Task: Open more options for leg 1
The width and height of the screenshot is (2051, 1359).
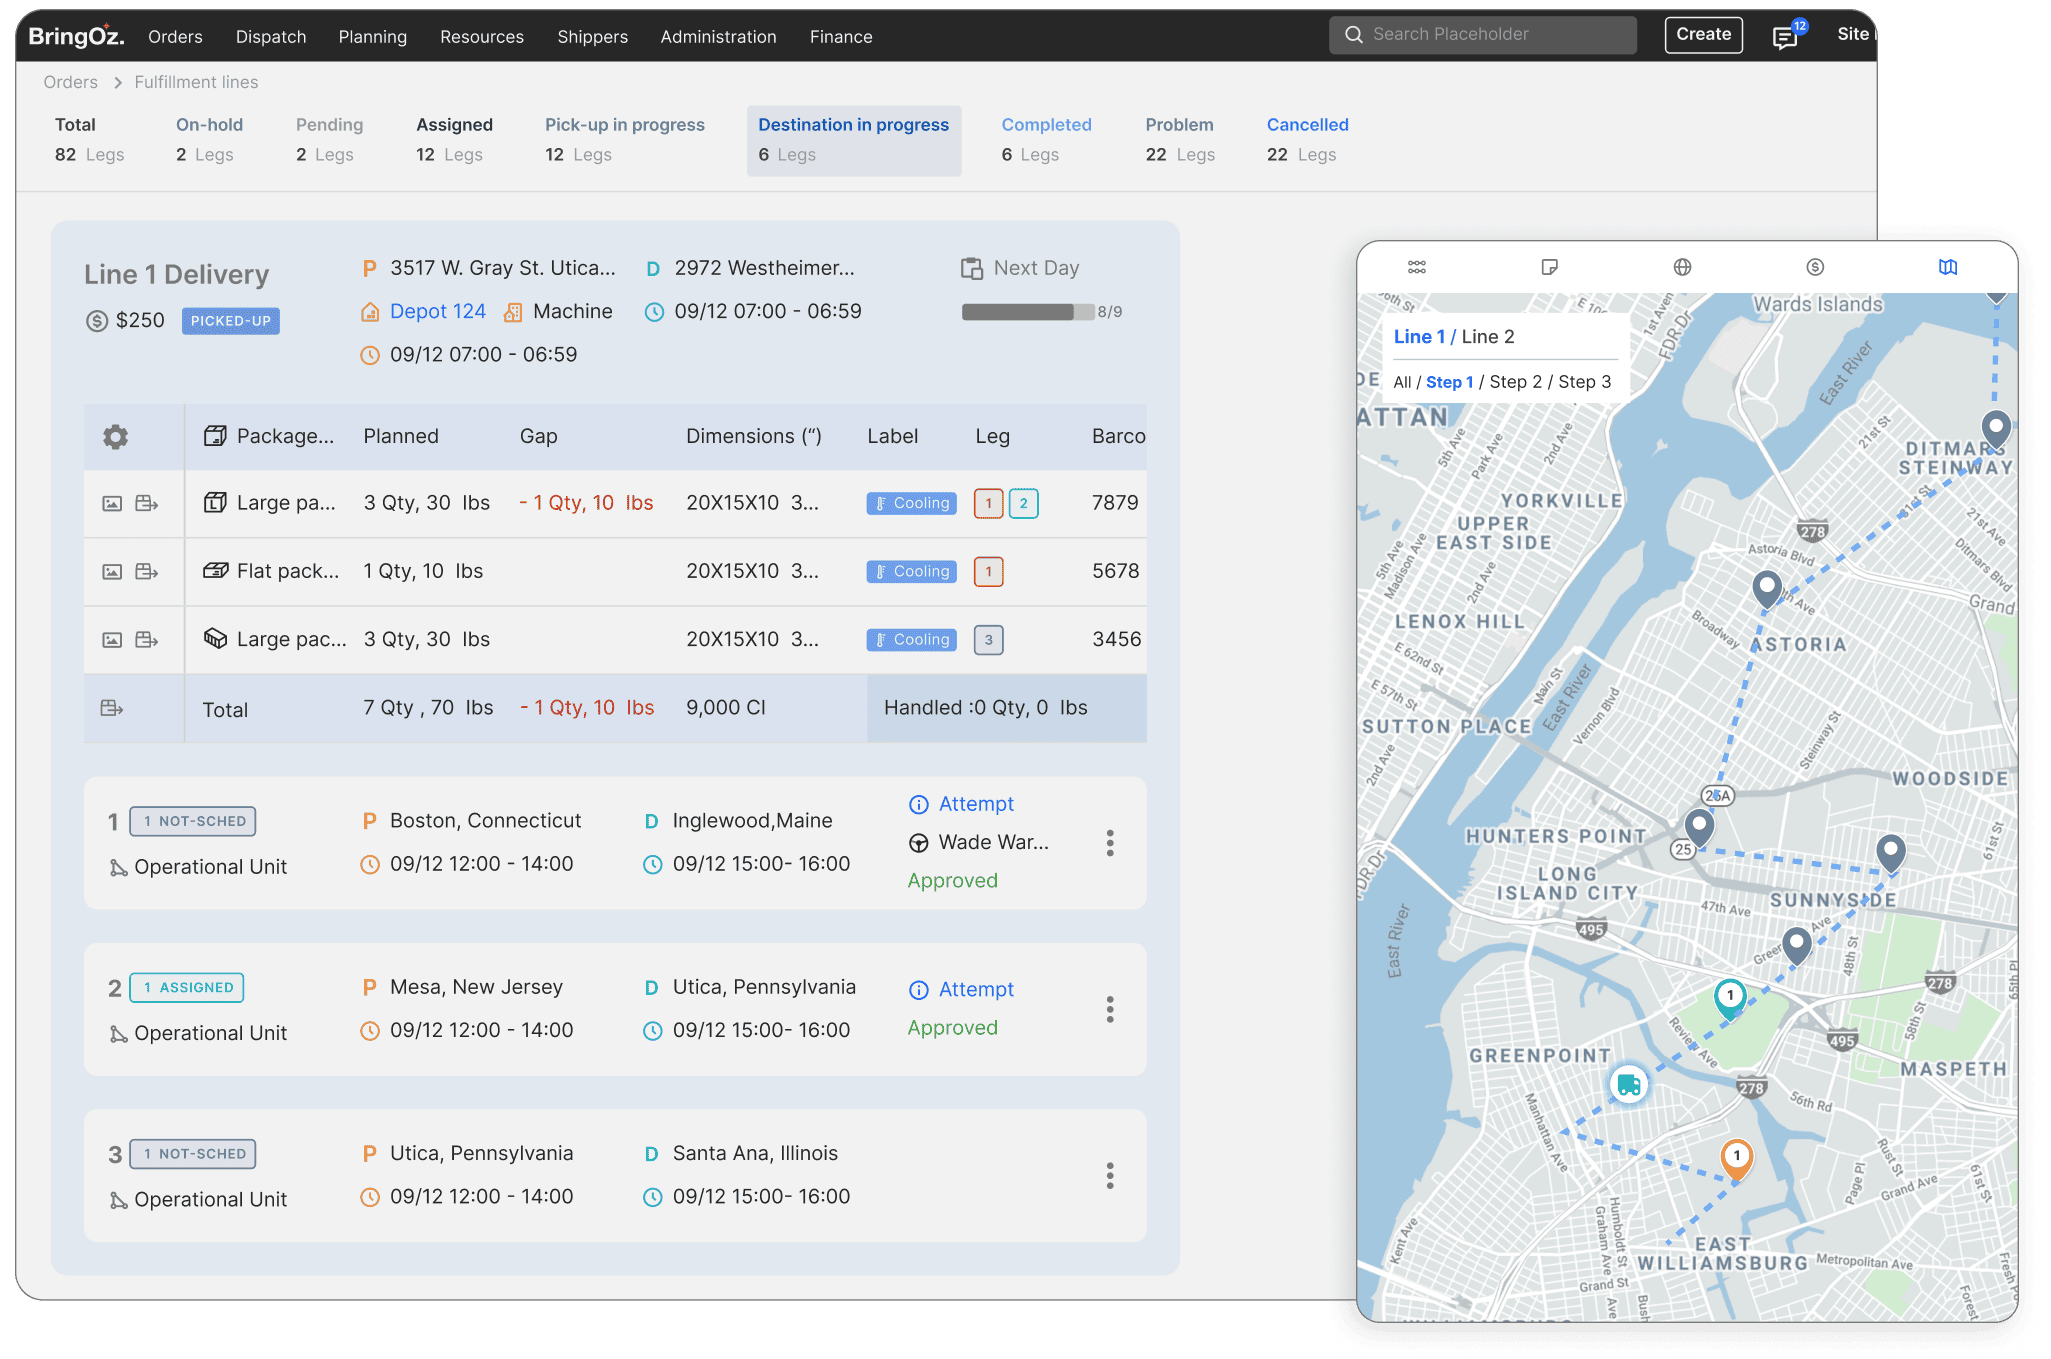Action: pyautogui.click(x=1110, y=843)
